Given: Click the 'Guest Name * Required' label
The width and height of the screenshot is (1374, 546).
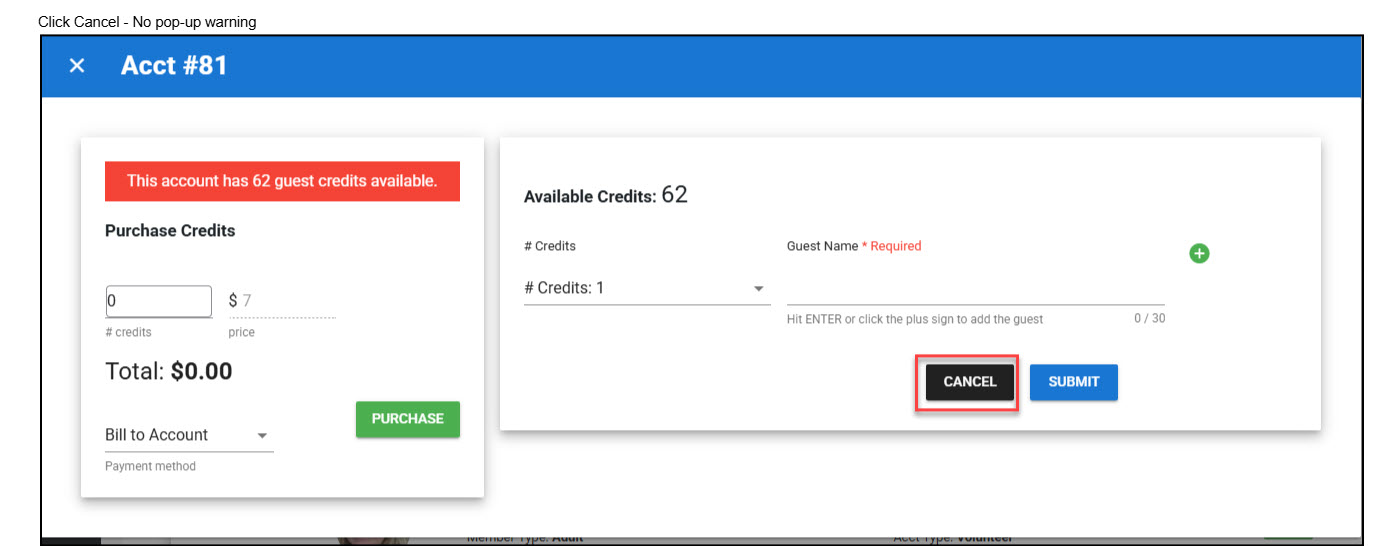Looking at the screenshot, I should (853, 246).
